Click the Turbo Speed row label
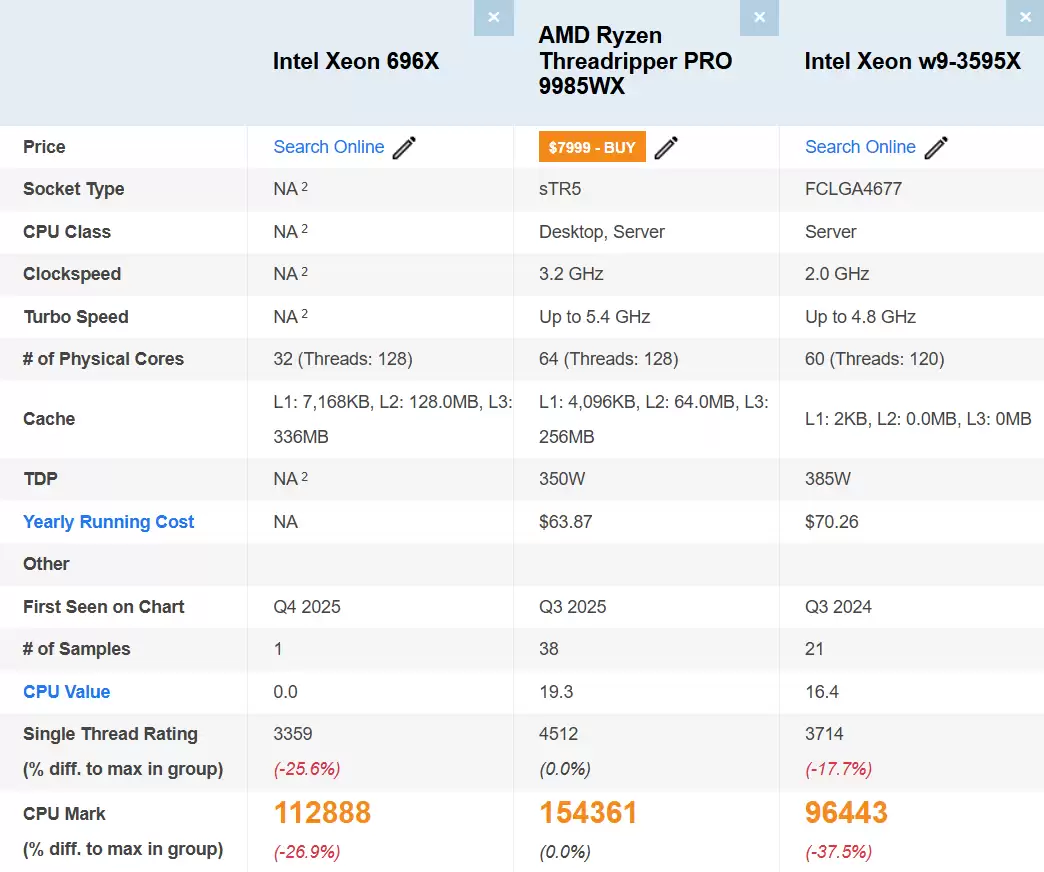1044x872 pixels. coord(75,316)
